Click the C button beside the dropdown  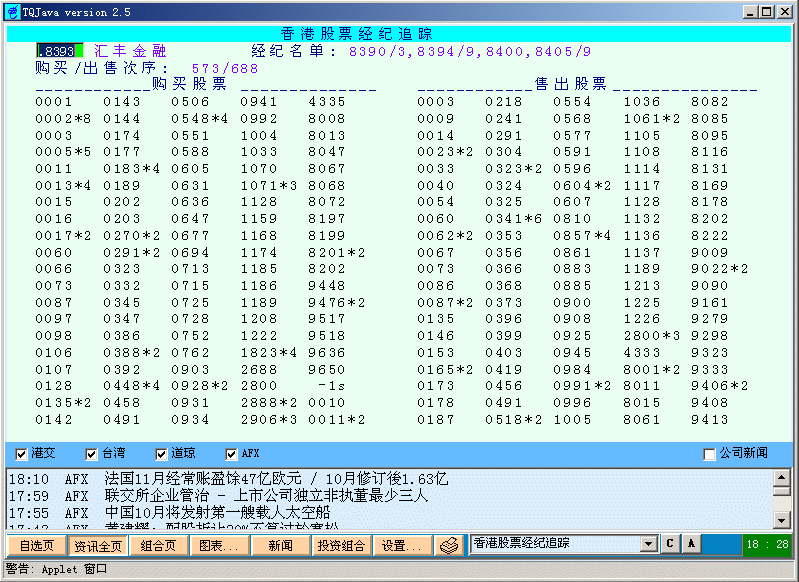pyautogui.click(x=670, y=544)
